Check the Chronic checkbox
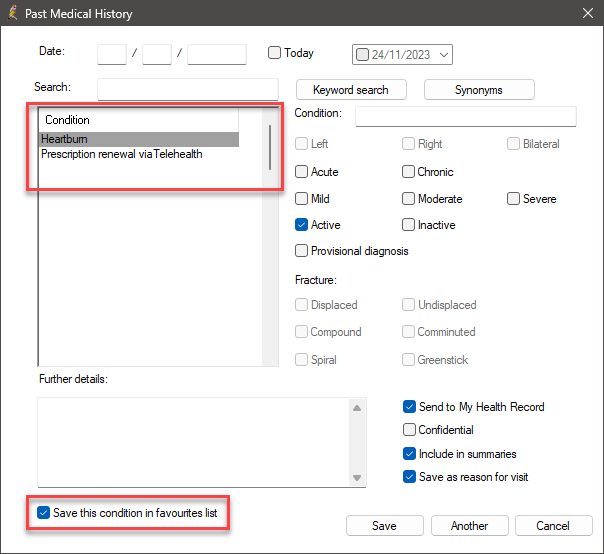This screenshot has height=554, width=604. (408, 171)
